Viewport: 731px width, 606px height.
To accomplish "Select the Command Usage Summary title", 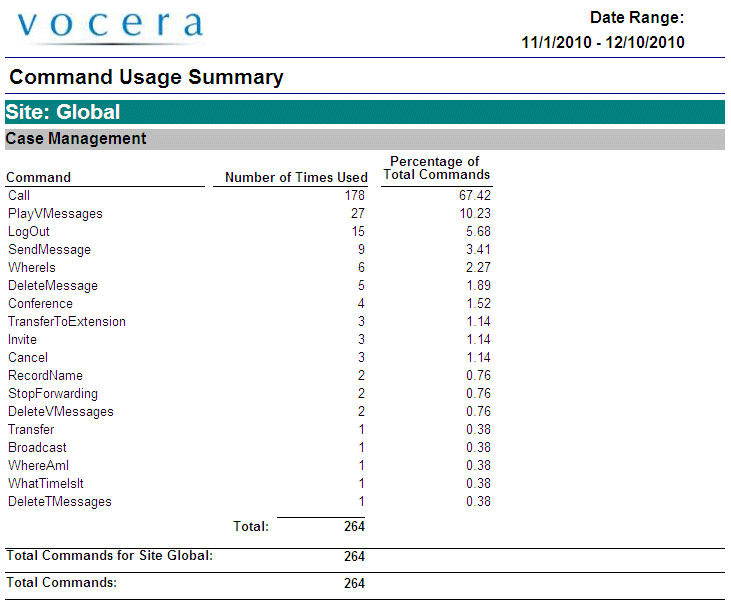I will [146, 77].
